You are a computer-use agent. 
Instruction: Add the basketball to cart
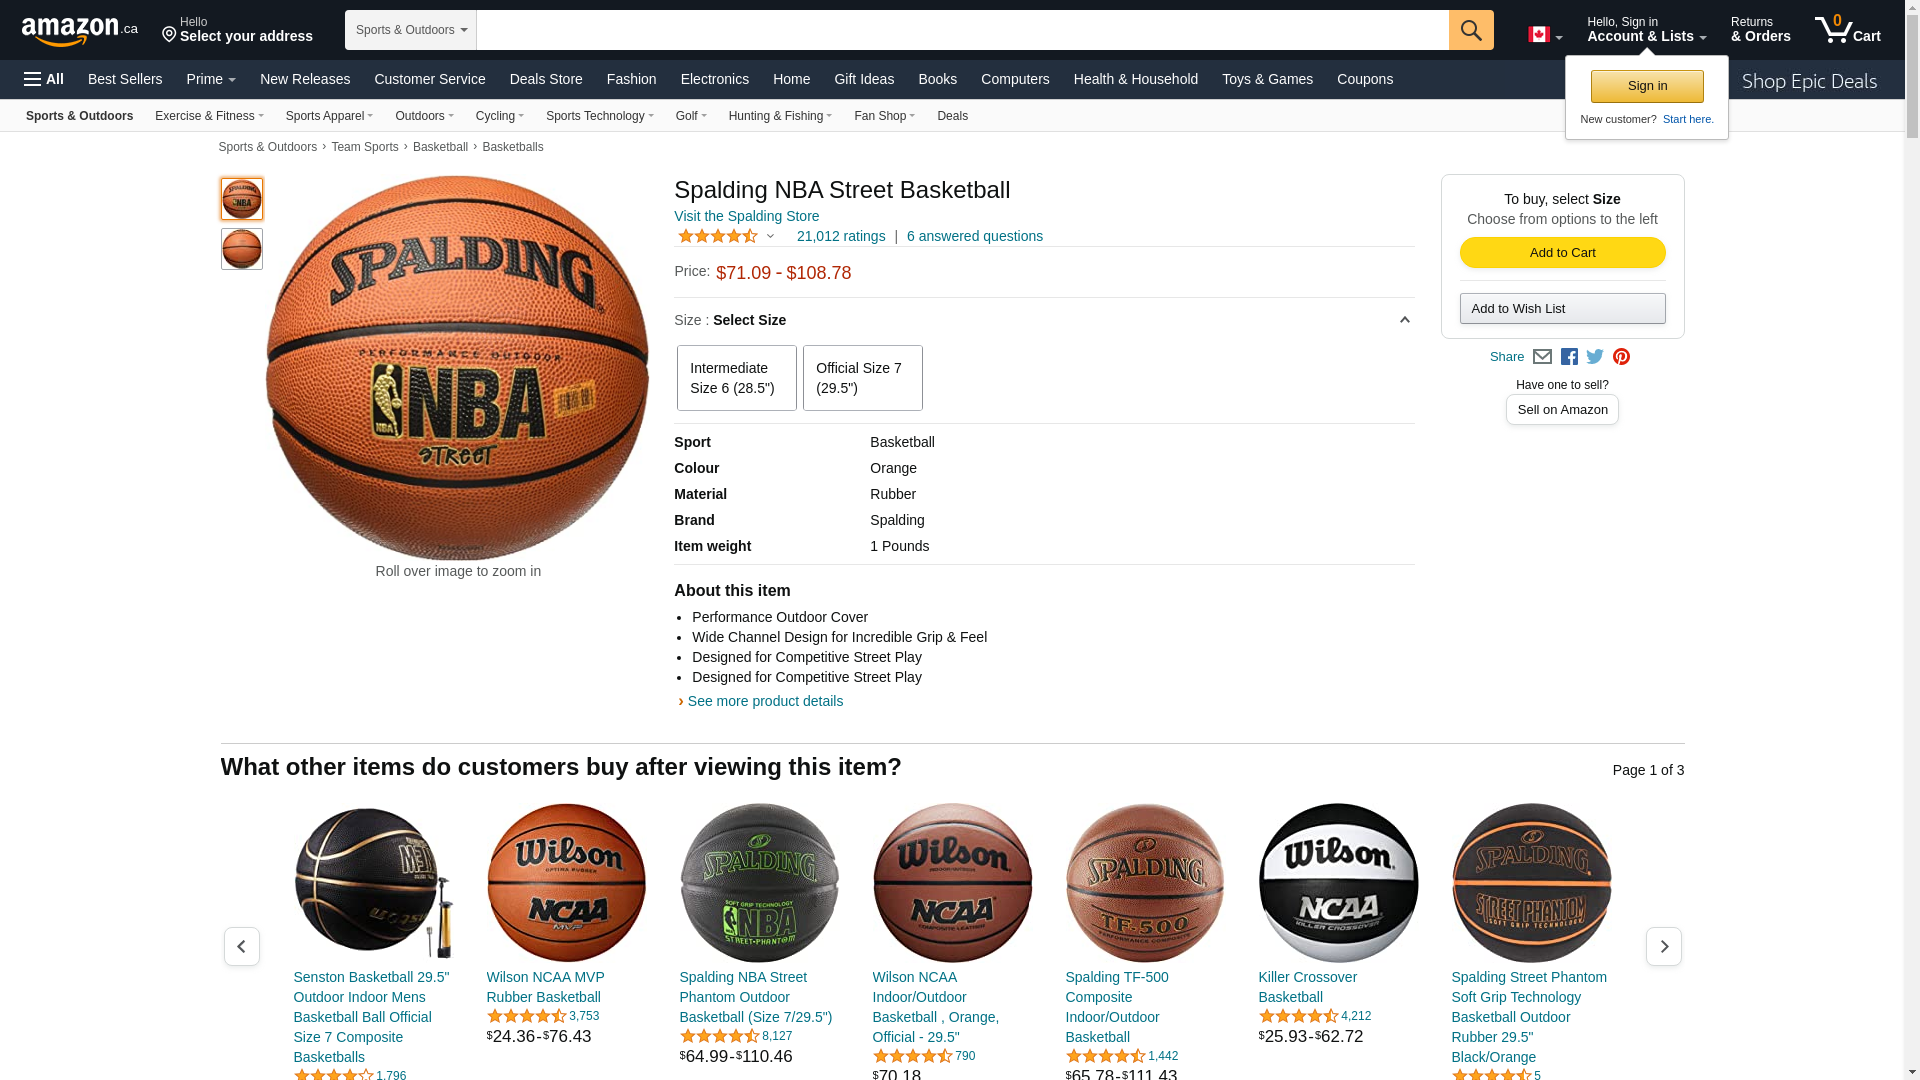click(1562, 253)
